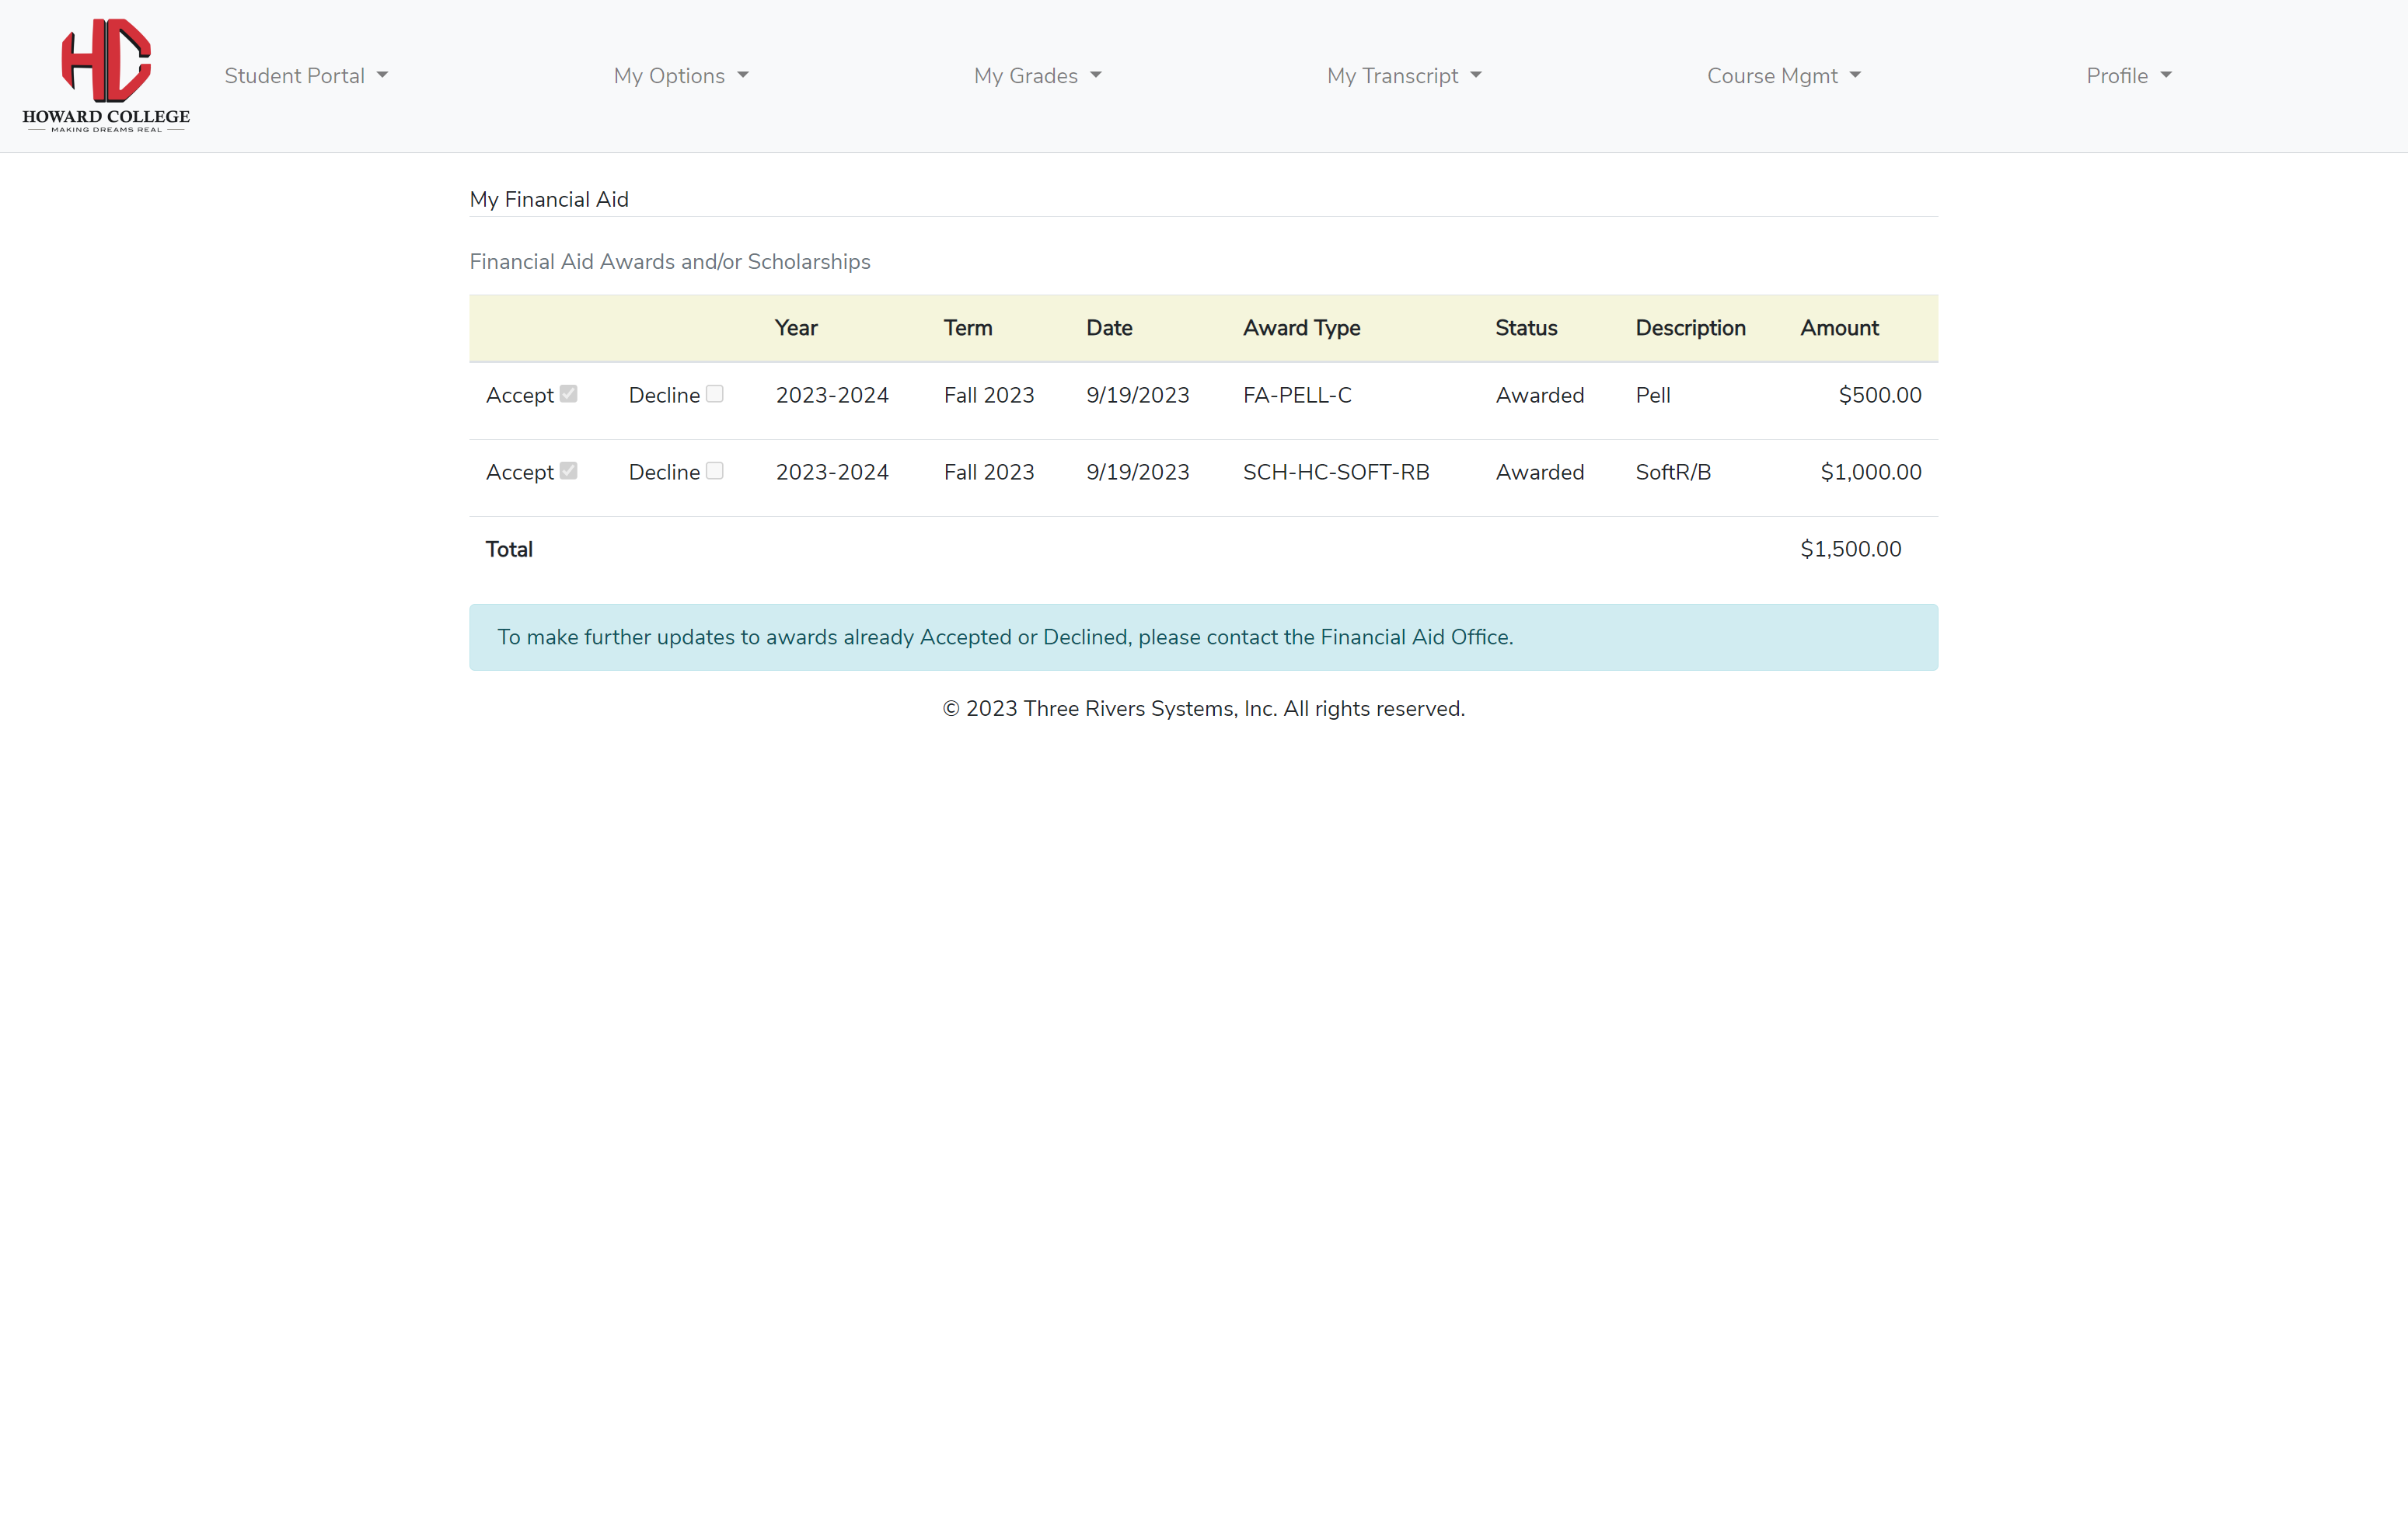Image resolution: width=2408 pixels, height=1532 pixels.
Task: Click the Howard College logo
Action: pos(106,75)
